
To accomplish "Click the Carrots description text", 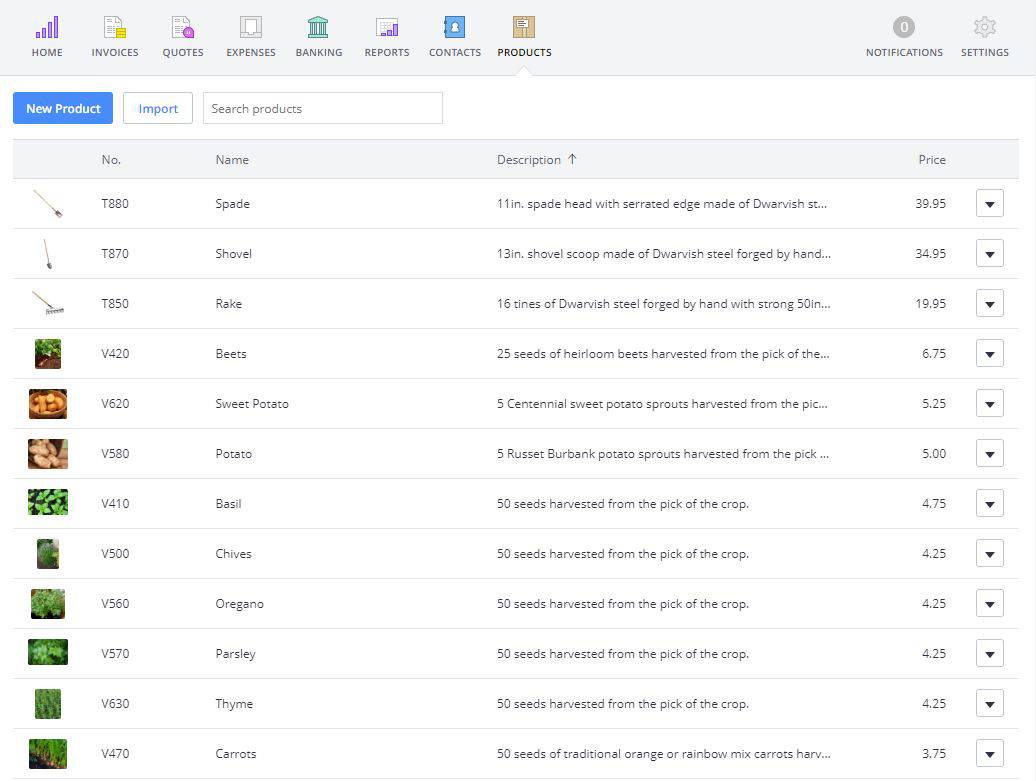I will click(664, 754).
